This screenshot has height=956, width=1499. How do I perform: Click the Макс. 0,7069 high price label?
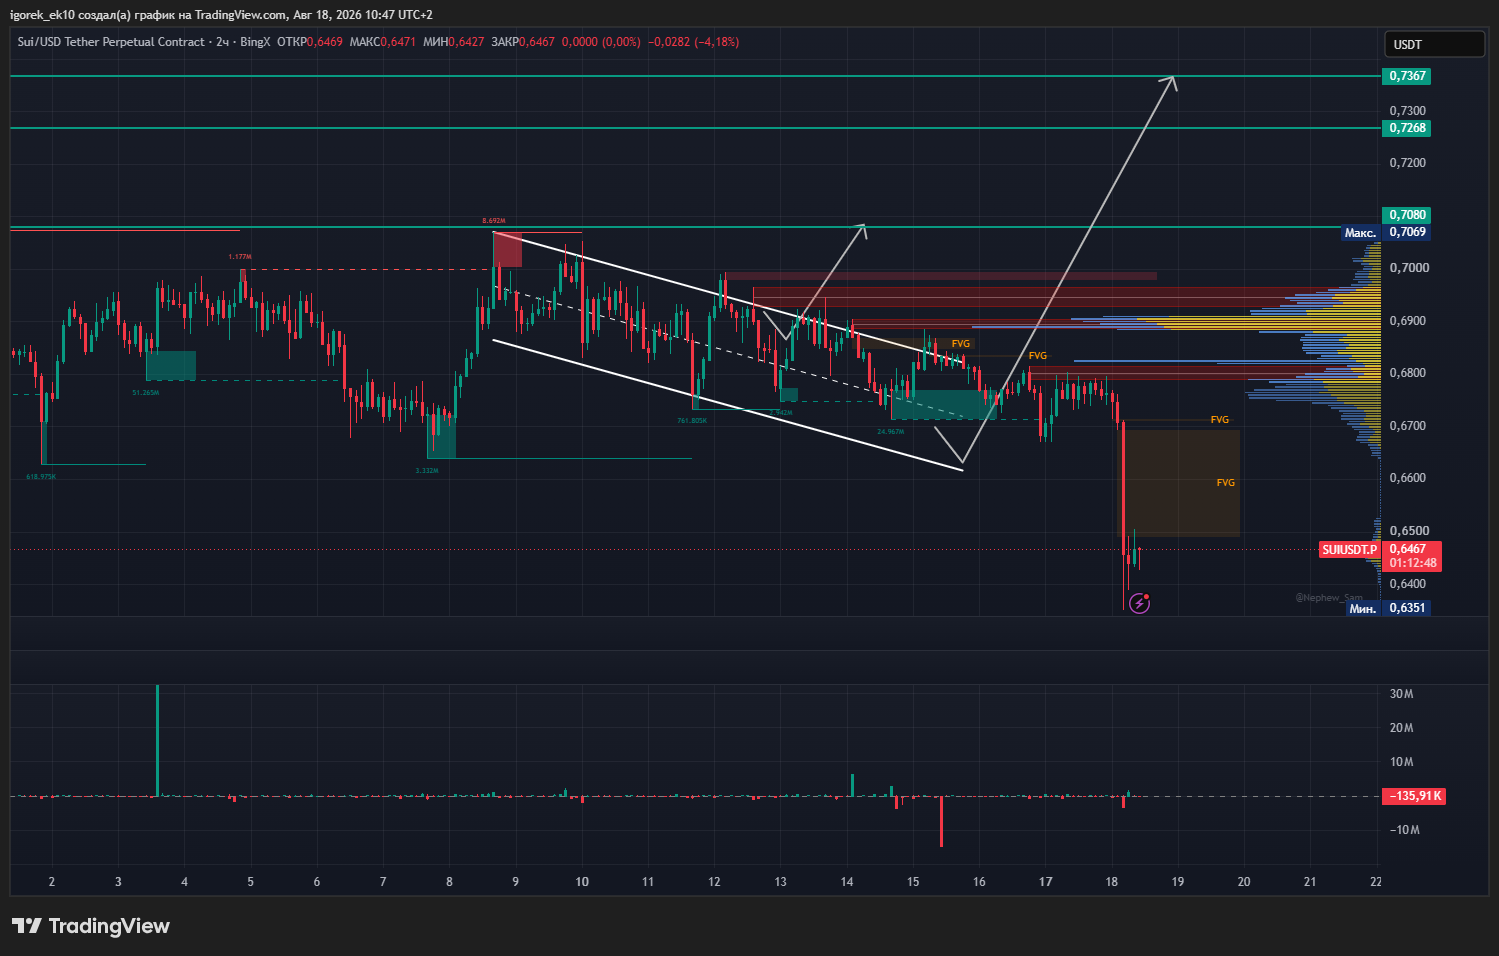(1386, 232)
